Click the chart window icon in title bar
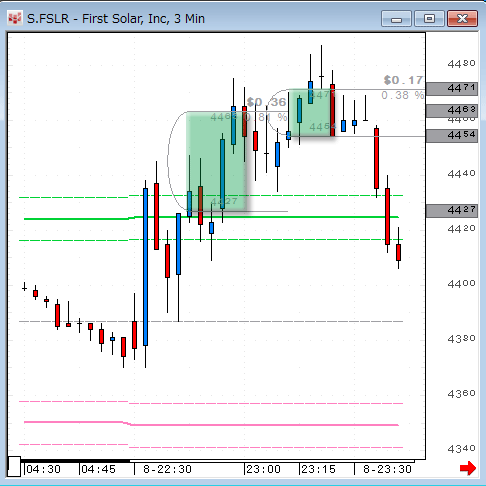Viewport: 486px width, 486px height. (15, 19)
